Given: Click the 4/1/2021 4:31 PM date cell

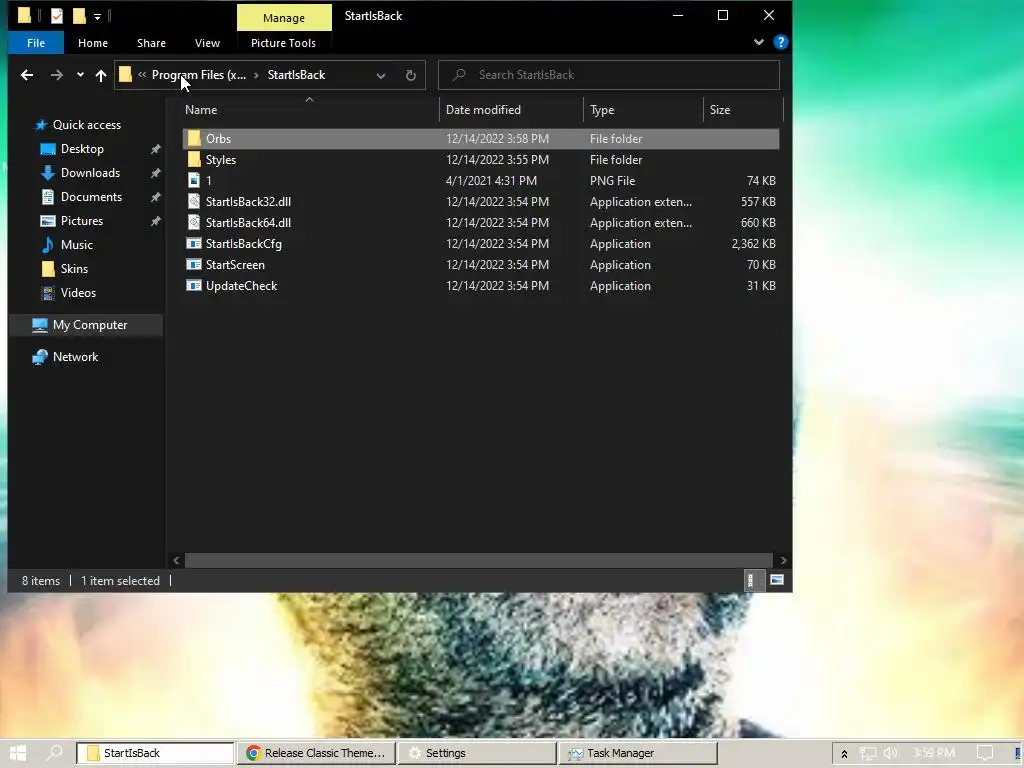Looking at the screenshot, I should coord(491,181).
